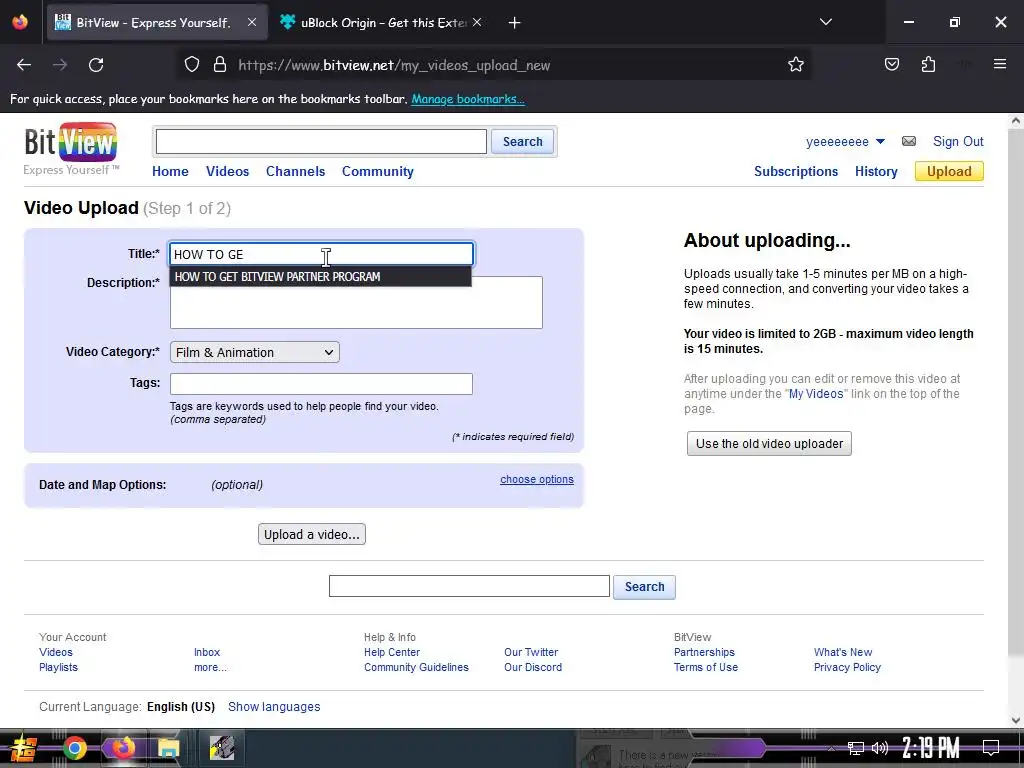The height and width of the screenshot is (768, 1024).
Task: Open the Privacy Policy link
Action: [847, 667]
